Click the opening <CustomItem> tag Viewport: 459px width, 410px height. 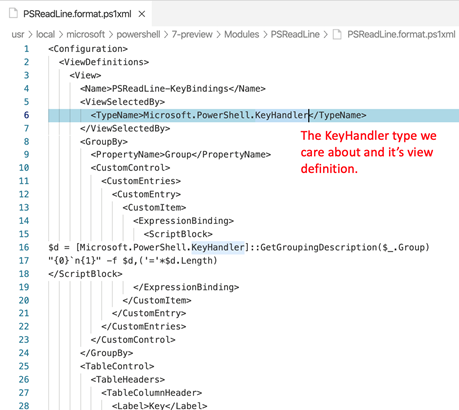click(x=154, y=208)
